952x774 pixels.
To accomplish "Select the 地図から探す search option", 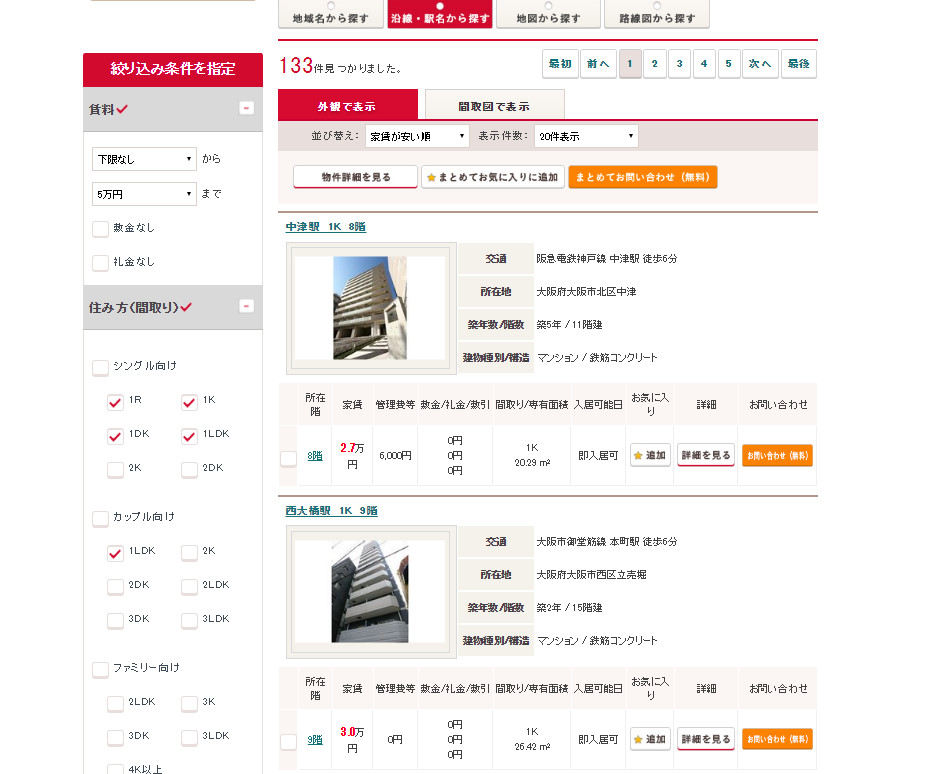I will pyautogui.click(x=548, y=13).
